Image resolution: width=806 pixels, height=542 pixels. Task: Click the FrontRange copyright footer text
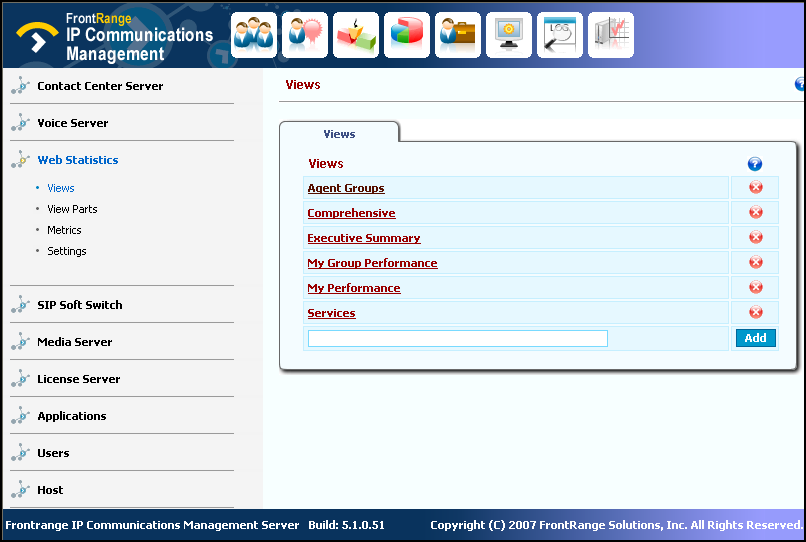click(616, 525)
